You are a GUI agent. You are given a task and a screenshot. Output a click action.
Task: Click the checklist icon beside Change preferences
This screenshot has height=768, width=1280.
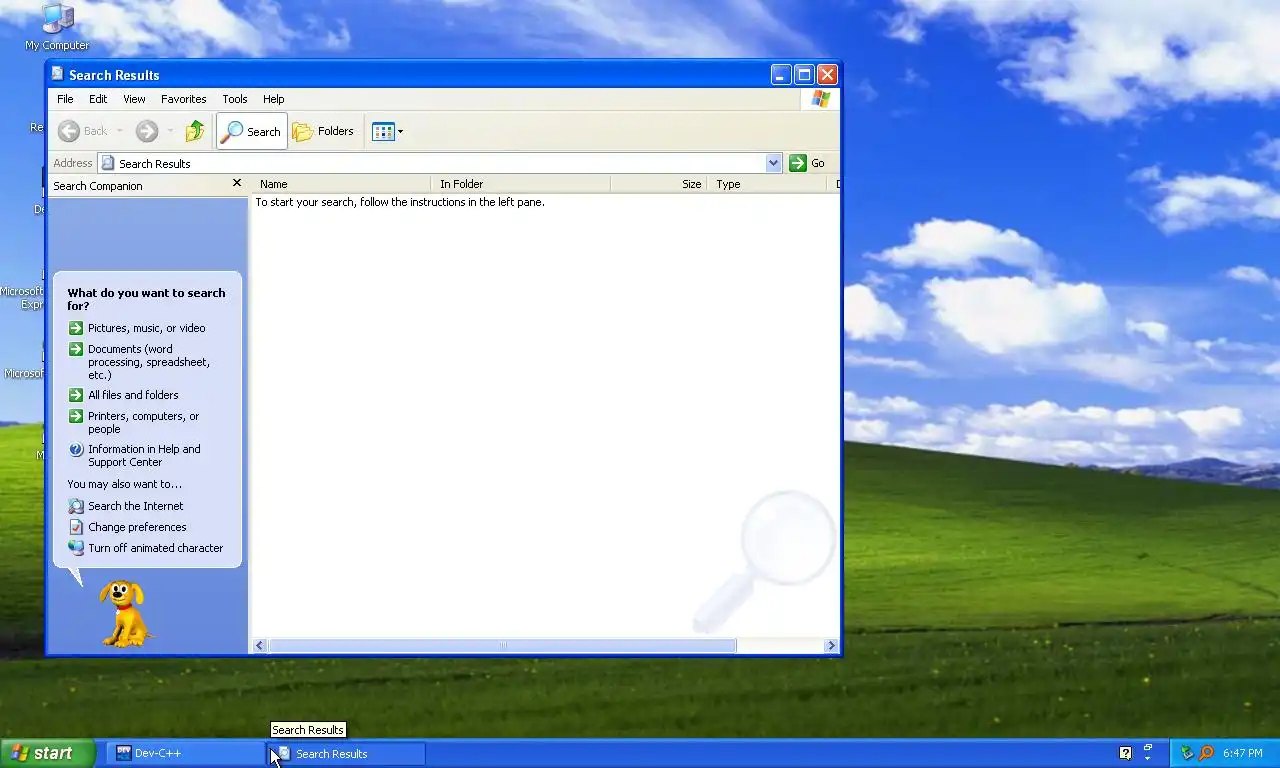click(x=76, y=527)
